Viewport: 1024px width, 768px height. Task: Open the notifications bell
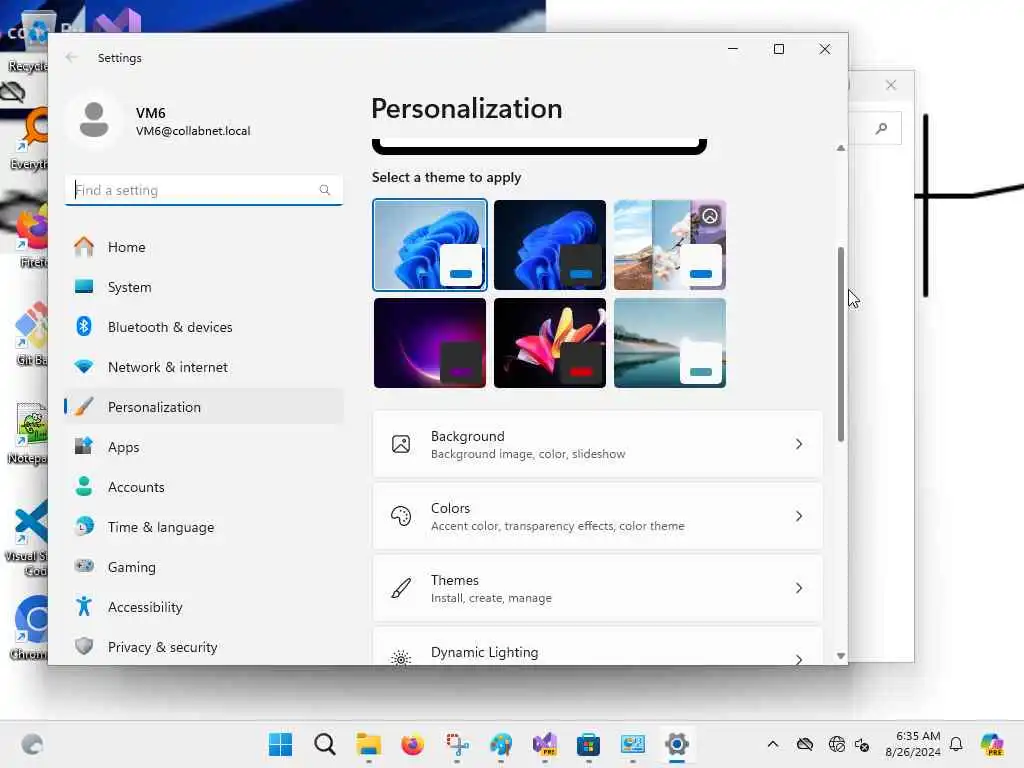(x=956, y=744)
